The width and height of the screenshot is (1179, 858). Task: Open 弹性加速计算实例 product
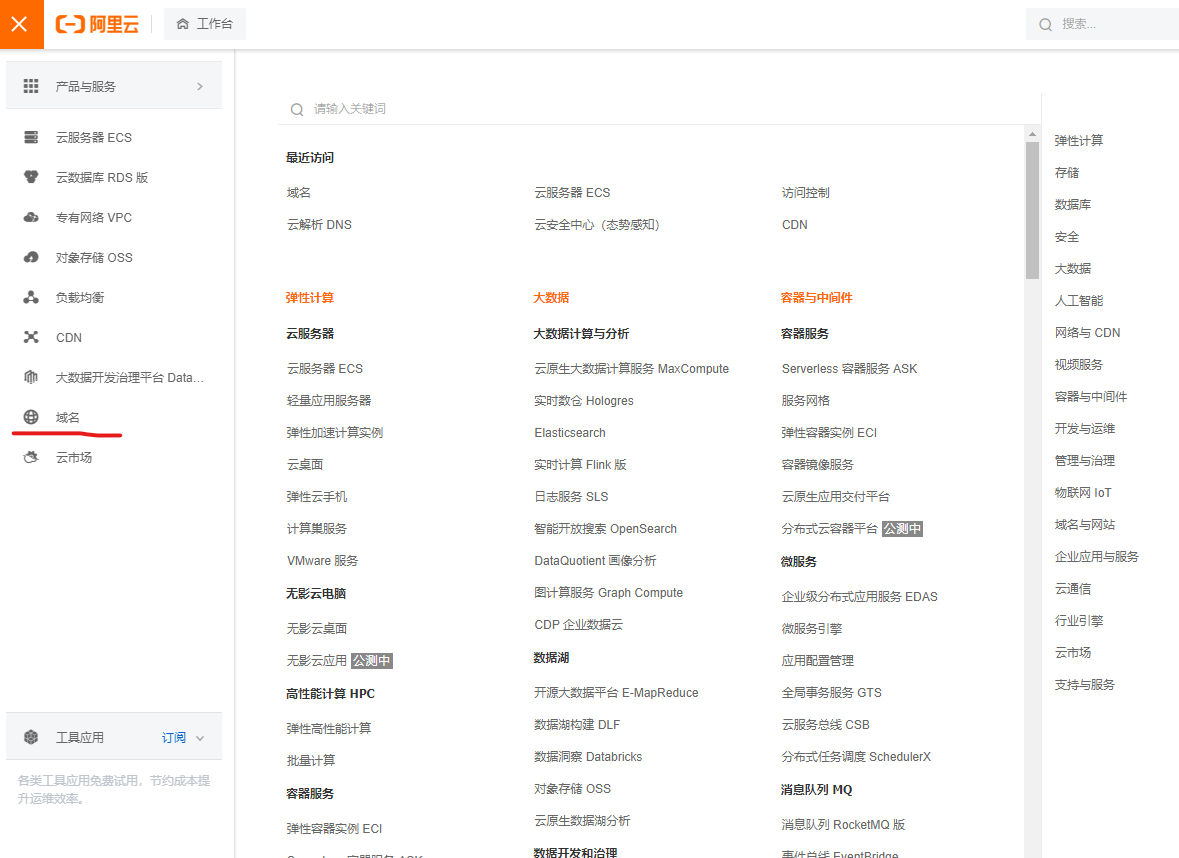click(x=335, y=432)
